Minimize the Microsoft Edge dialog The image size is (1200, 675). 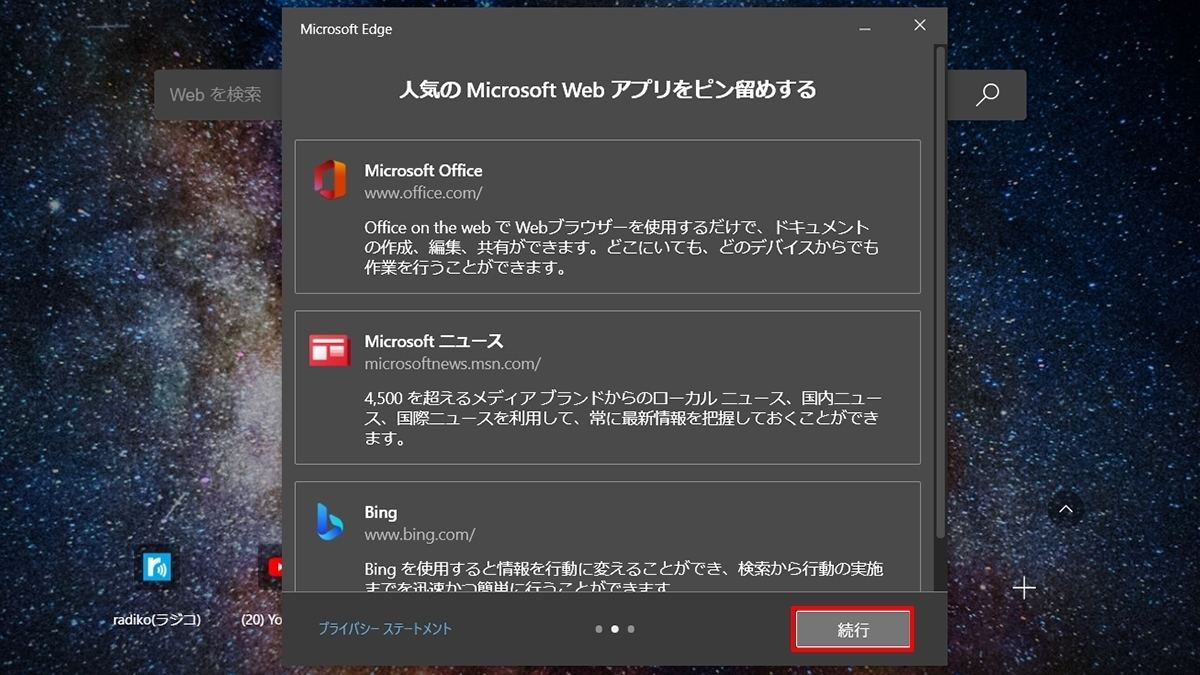866,28
